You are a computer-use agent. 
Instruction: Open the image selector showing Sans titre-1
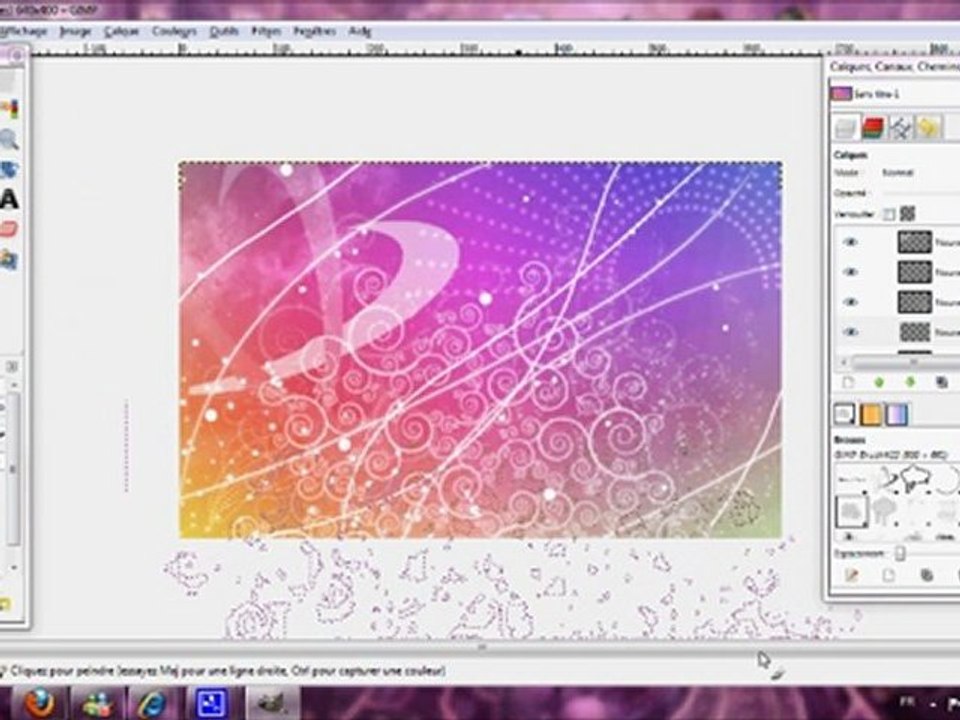[x=895, y=94]
